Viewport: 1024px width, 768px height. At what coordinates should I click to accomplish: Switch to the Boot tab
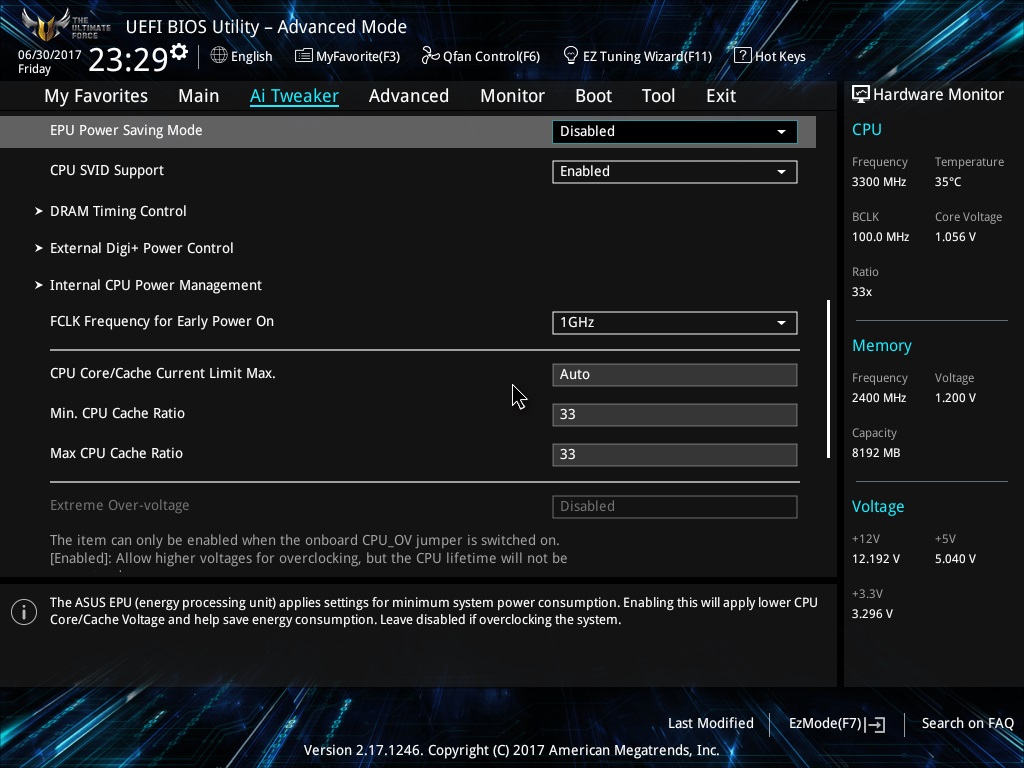point(593,96)
